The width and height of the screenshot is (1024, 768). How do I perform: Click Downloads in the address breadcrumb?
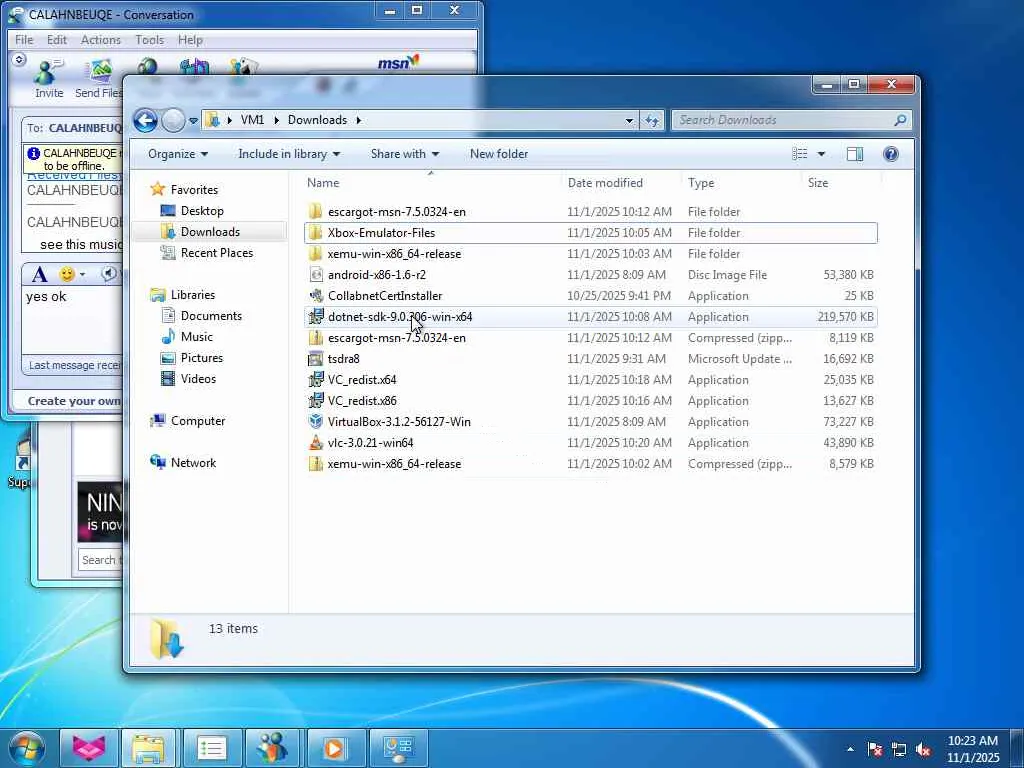point(317,120)
